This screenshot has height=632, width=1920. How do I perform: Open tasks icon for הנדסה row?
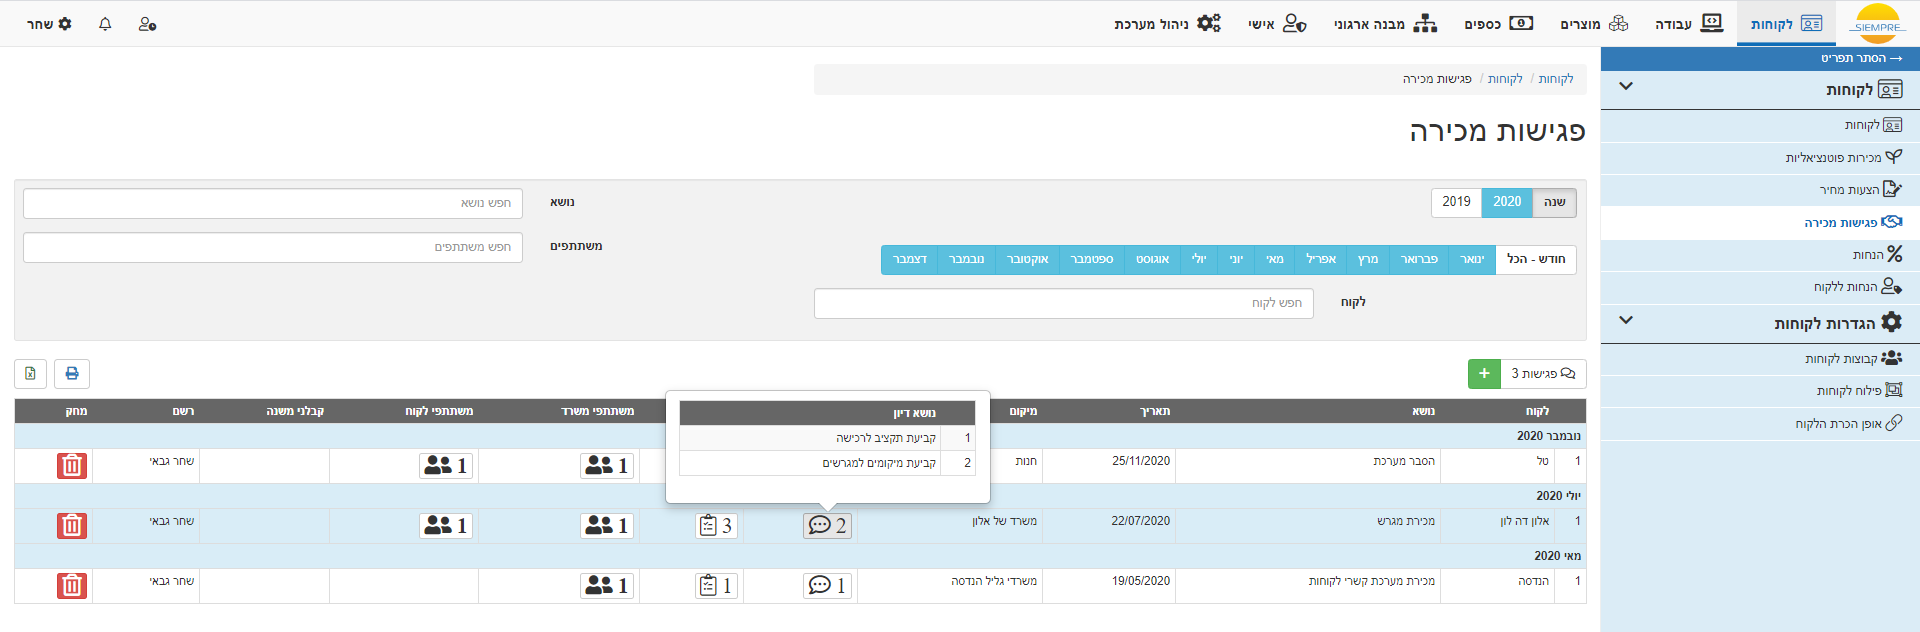716,586
